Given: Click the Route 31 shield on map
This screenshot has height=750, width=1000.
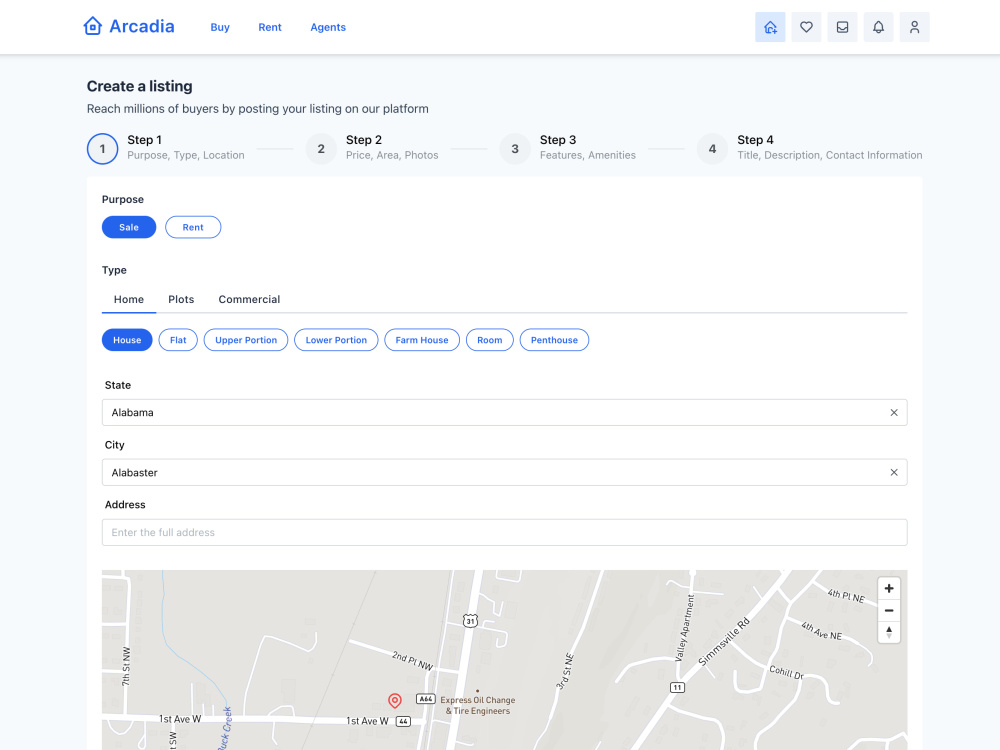Looking at the screenshot, I should 470,621.
